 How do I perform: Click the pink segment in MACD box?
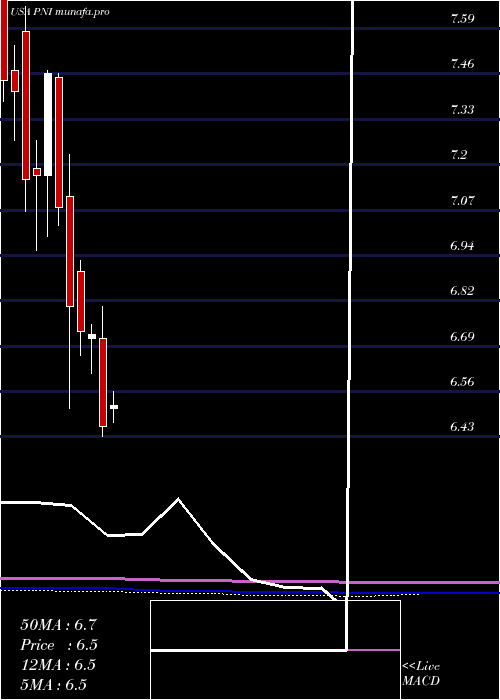click(x=373, y=650)
